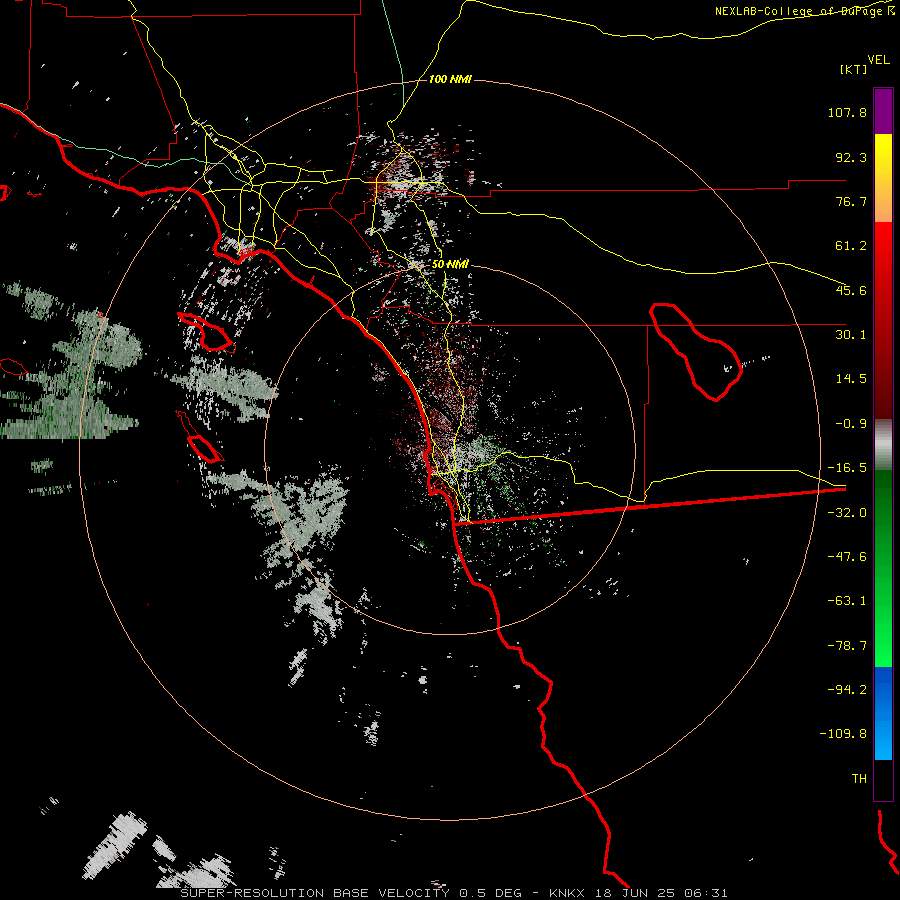Click the TH threshold label

[x=859, y=779]
